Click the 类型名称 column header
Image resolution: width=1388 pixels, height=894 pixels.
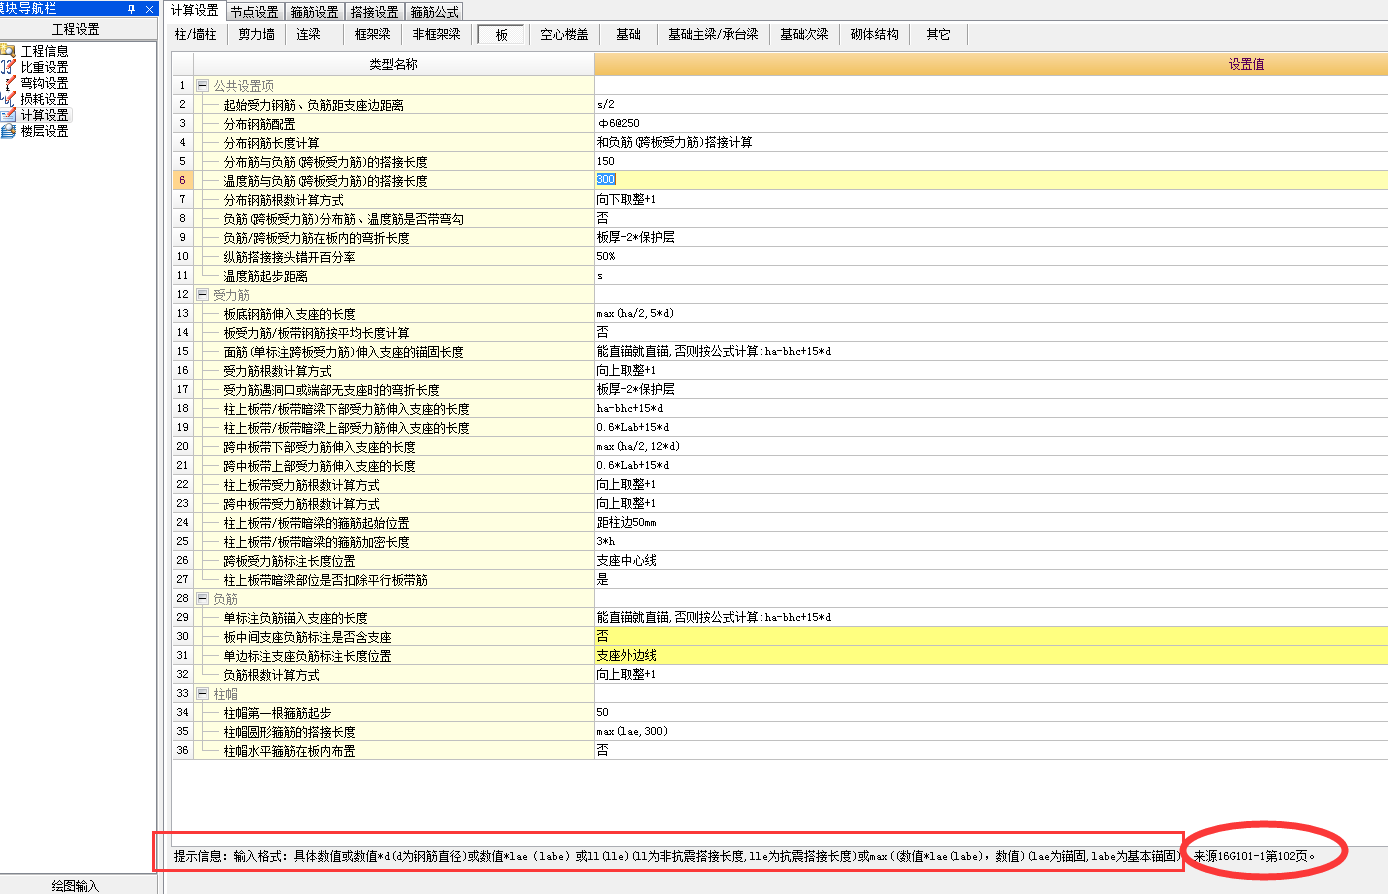click(x=394, y=64)
